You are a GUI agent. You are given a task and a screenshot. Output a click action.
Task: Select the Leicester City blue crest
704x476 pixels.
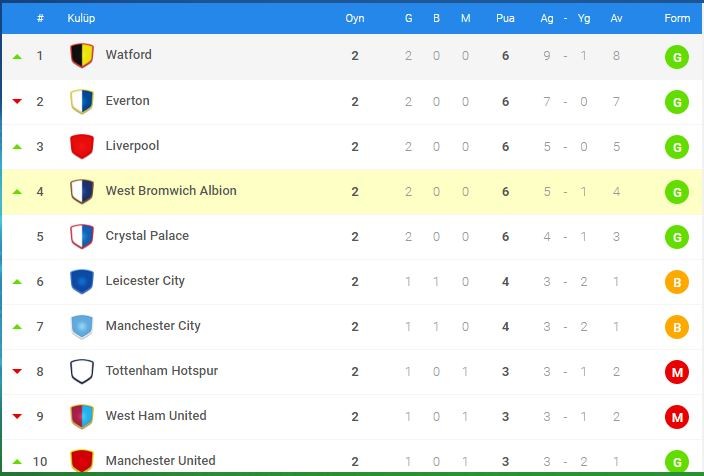click(x=82, y=282)
